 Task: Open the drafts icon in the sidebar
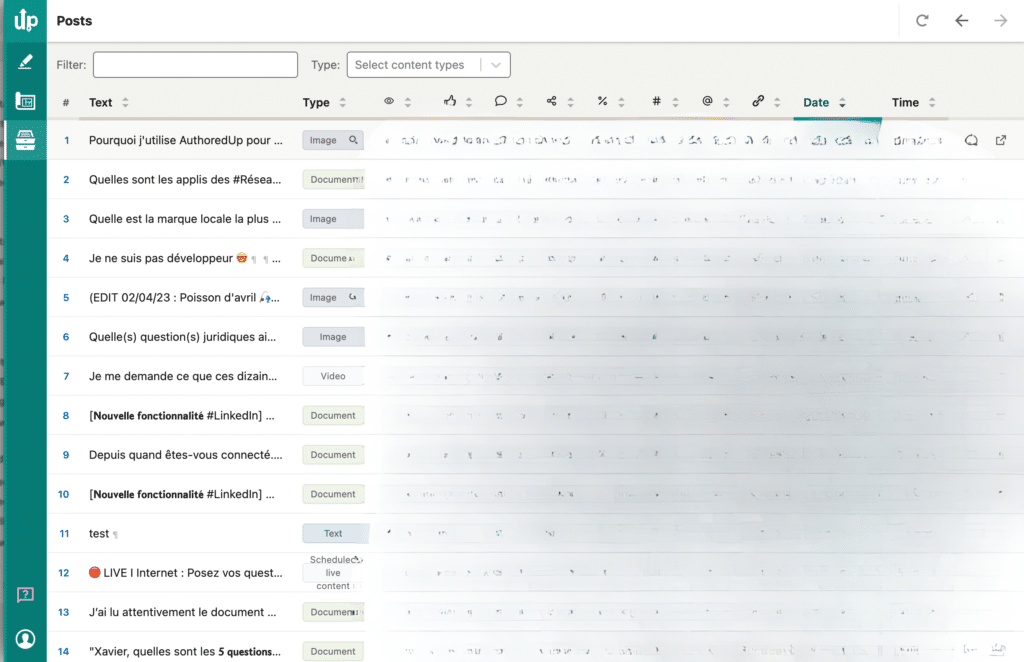tap(25, 101)
